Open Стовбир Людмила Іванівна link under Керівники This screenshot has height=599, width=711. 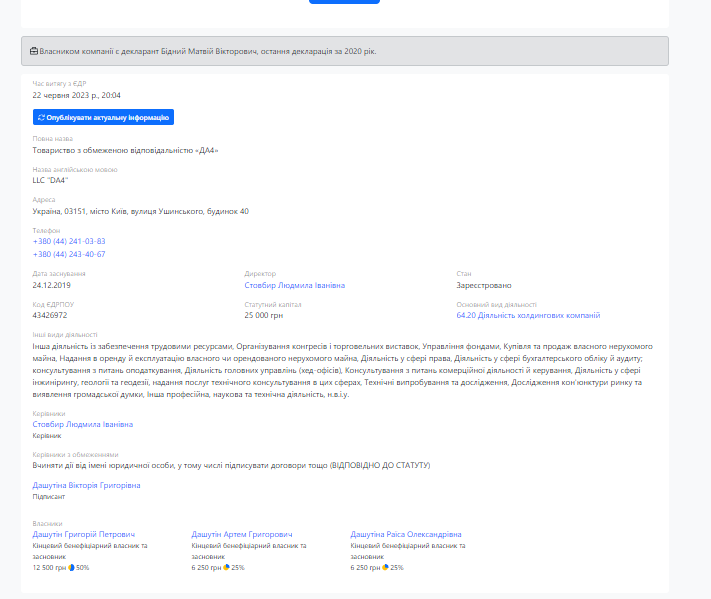click(82, 424)
